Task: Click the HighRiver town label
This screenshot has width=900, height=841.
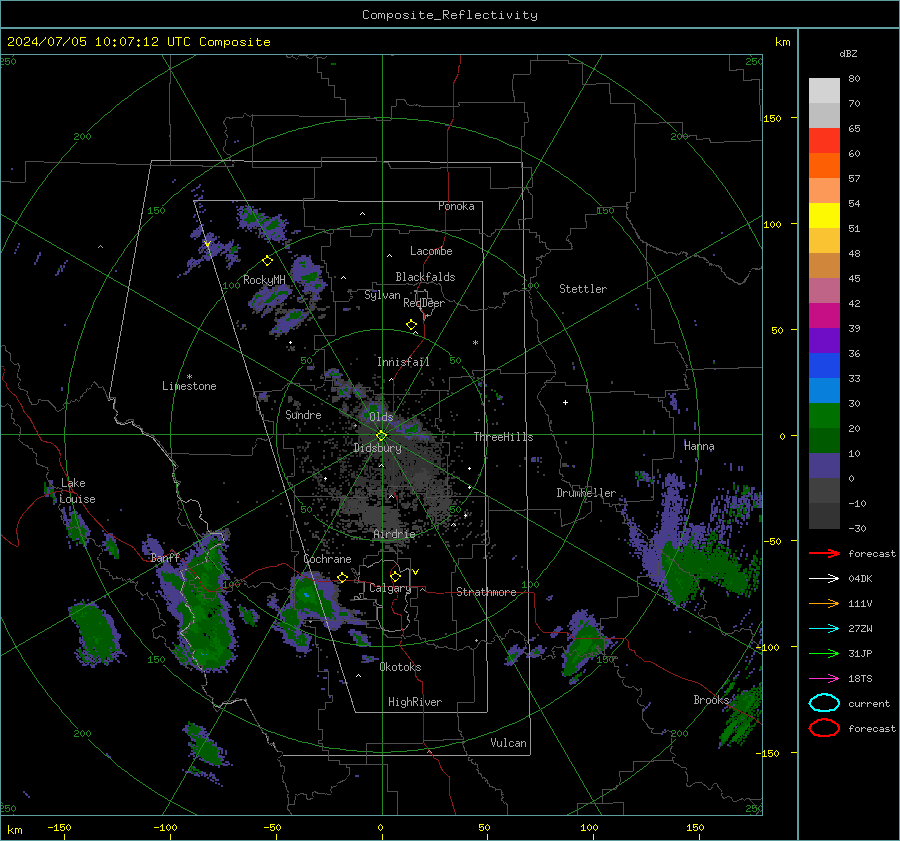Action: click(x=415, y=702)
